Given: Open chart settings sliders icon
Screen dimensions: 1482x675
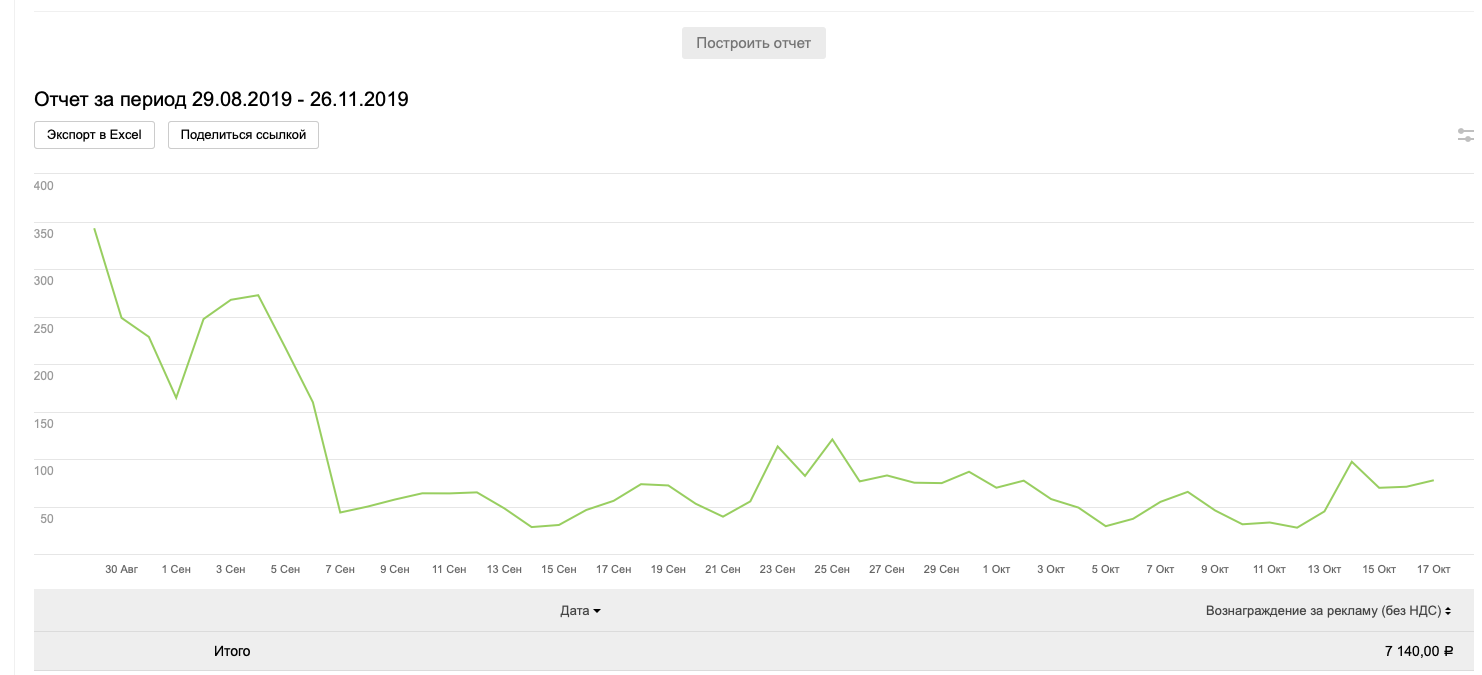Looking at the screenshot, I should pyautogui.click(x=1466, y=135).
